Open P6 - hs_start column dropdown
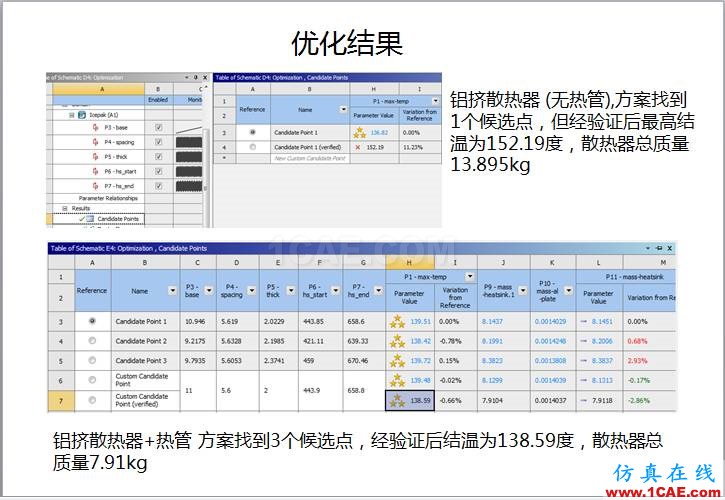The image size is (725, 500). coord(335,290)
